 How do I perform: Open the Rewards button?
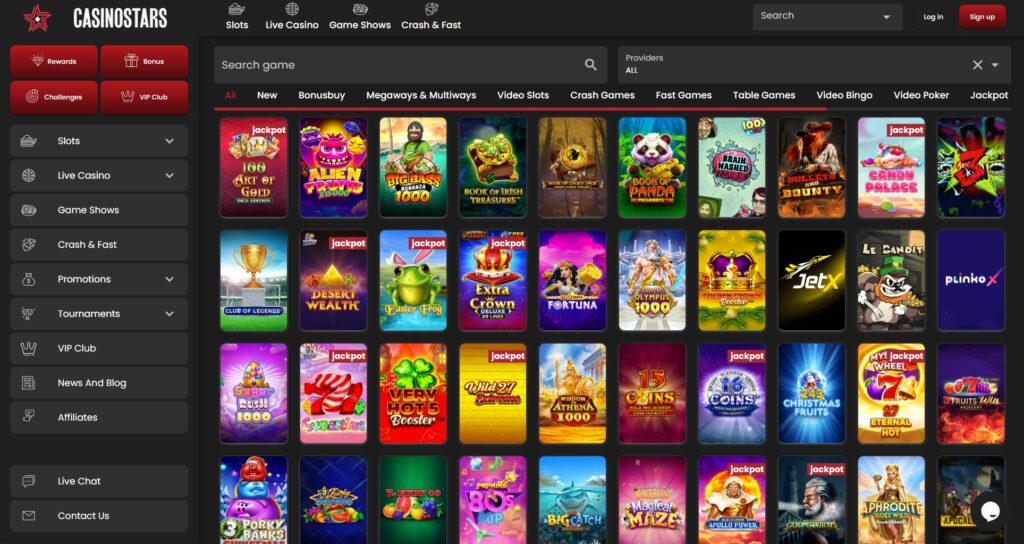click(x=54, y=61)
